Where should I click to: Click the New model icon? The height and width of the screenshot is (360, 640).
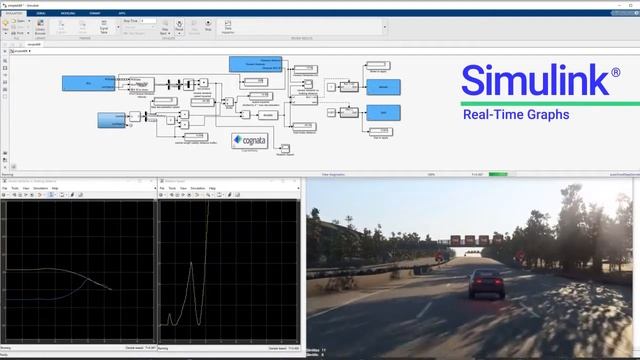pyautogui.click(x=5, y=24)
